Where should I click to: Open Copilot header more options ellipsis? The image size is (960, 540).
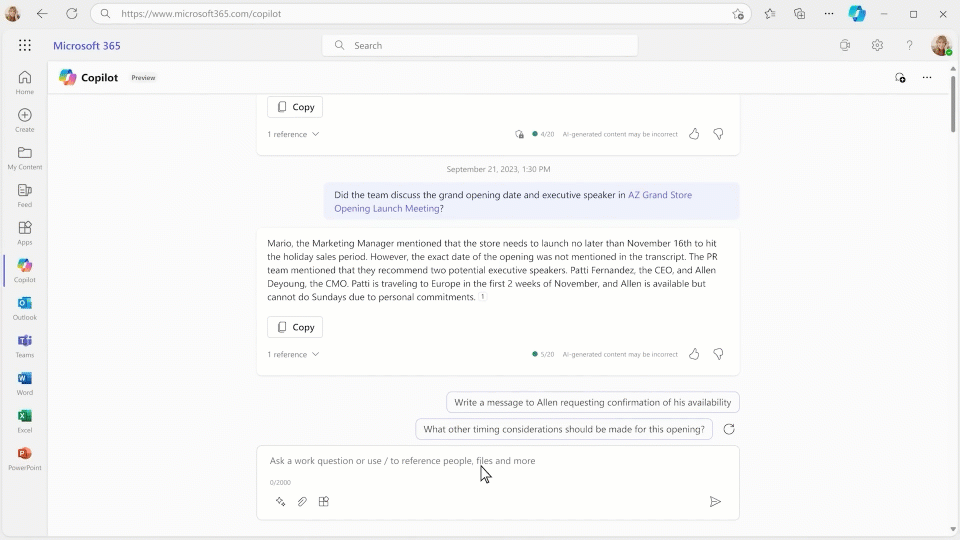tap(927, 78)
